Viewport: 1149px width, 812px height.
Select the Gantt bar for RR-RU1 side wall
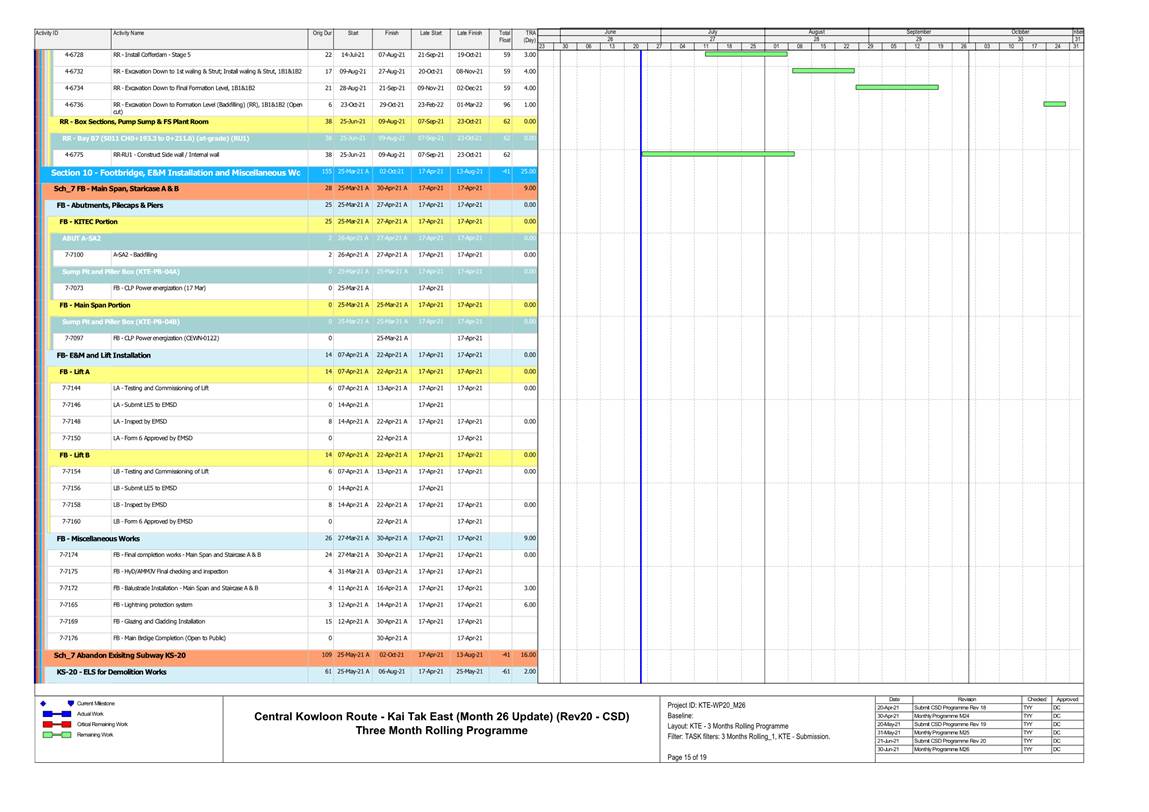[x=717, y=154]
